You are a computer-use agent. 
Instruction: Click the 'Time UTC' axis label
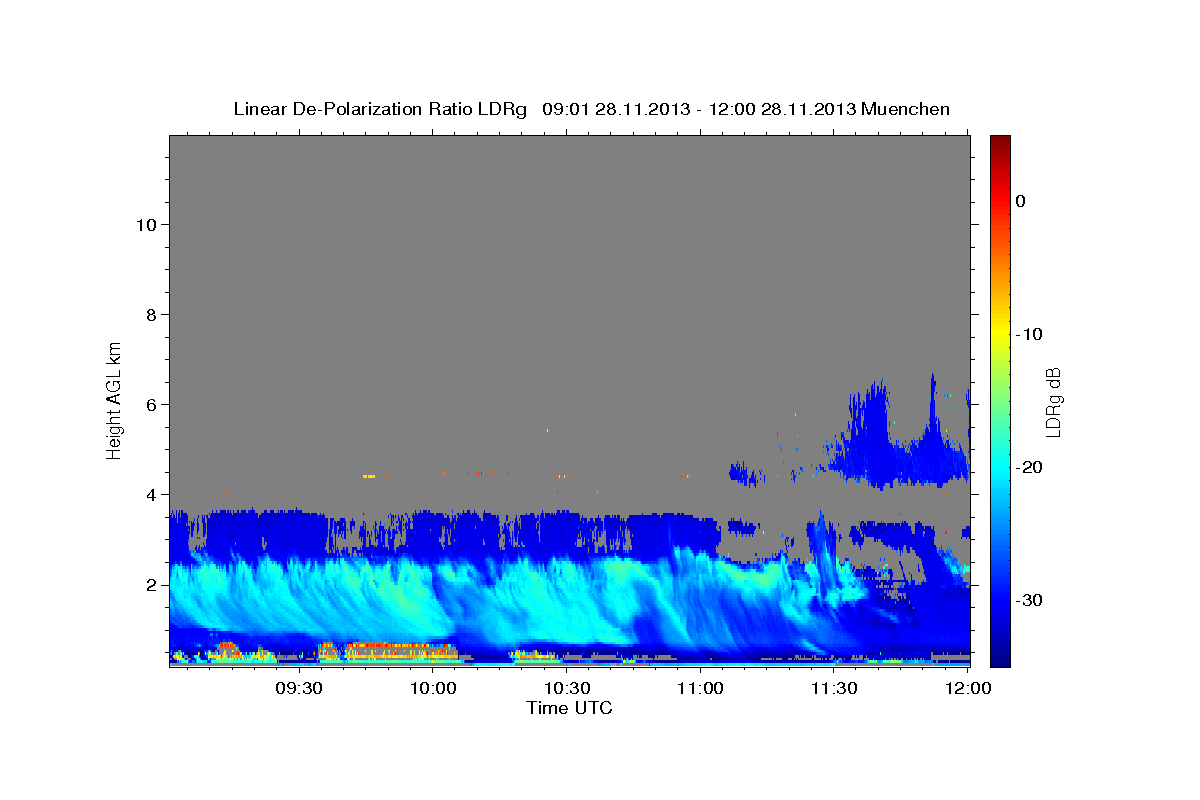569,708
